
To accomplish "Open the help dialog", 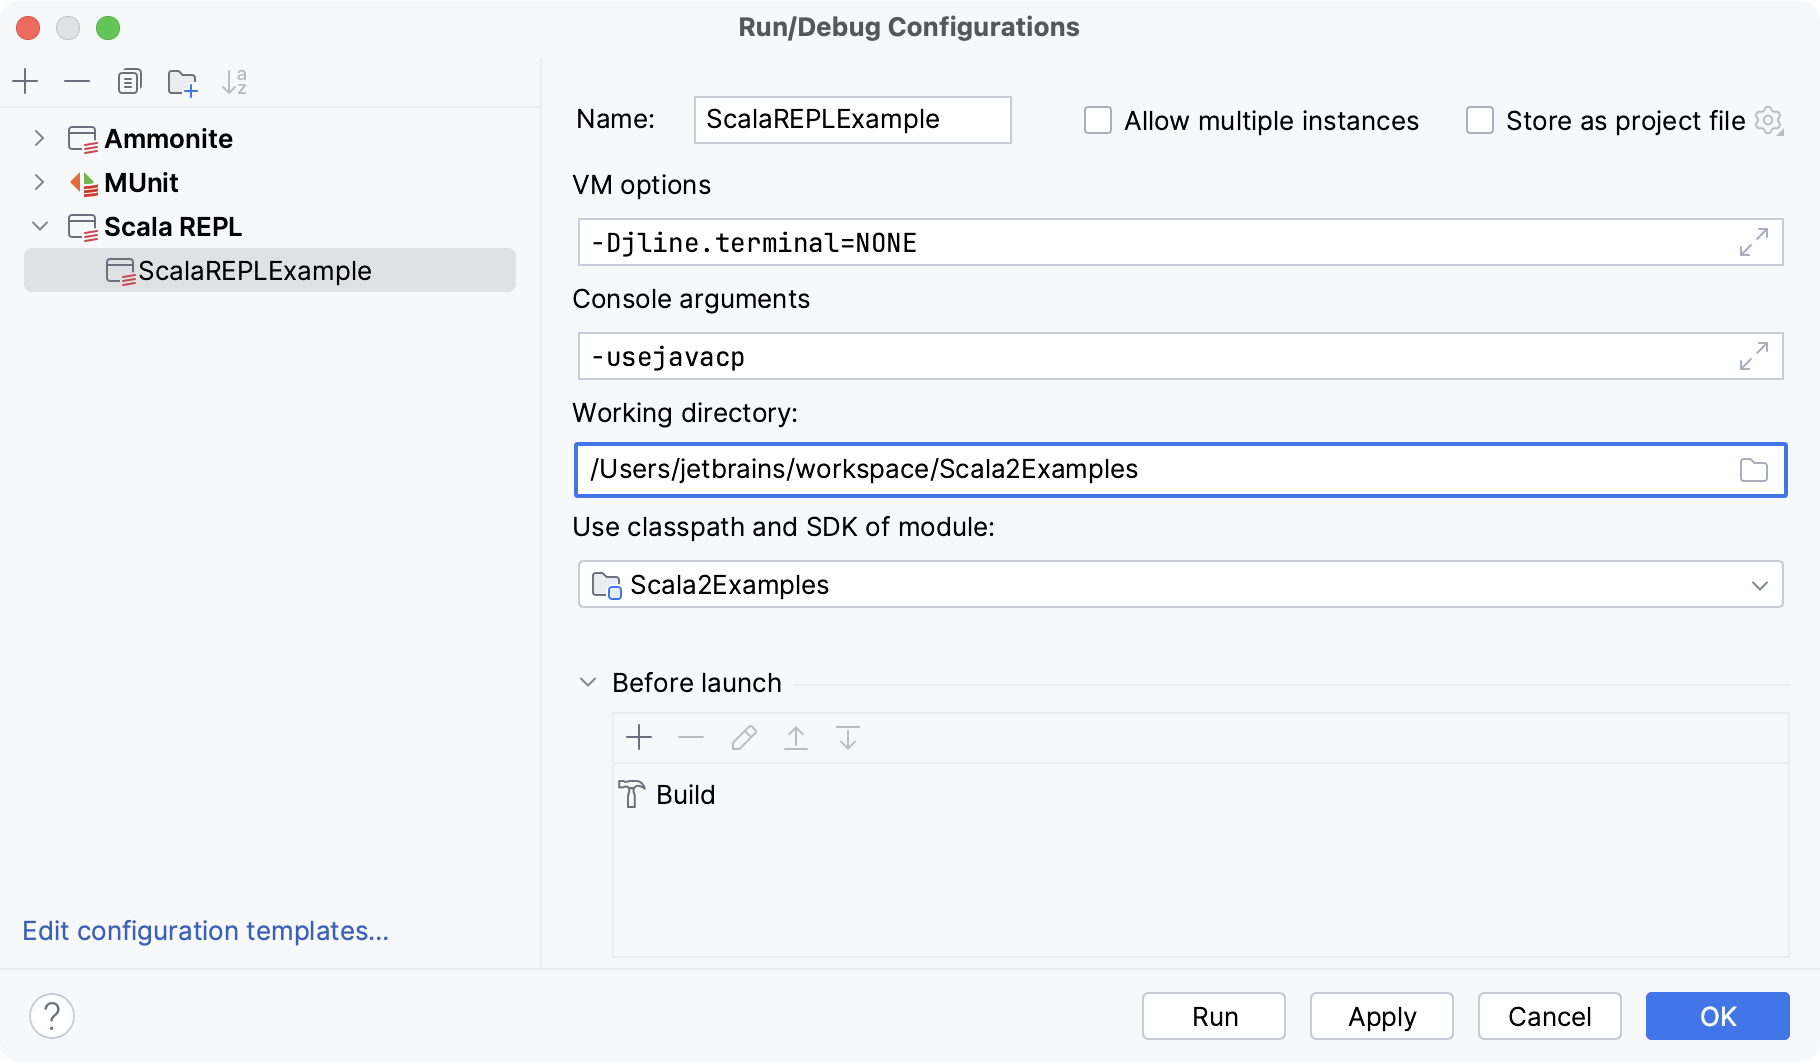I will [x=52, y=1015].
